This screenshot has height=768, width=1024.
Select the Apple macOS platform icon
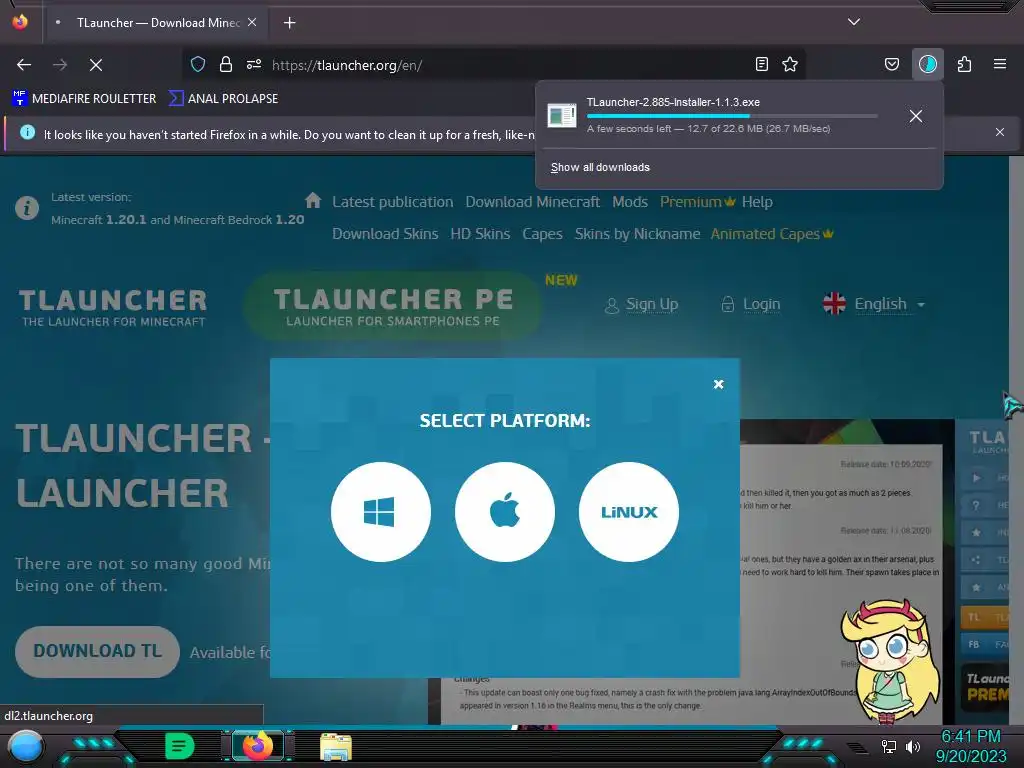tap(505, 511)
